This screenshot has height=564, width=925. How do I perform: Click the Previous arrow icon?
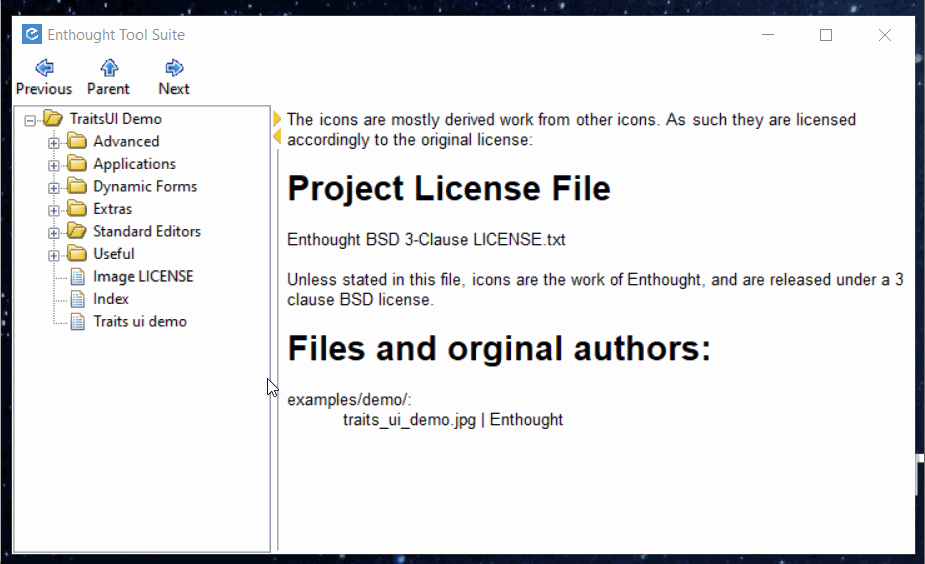pyautogui.click(x=44, y=68)
